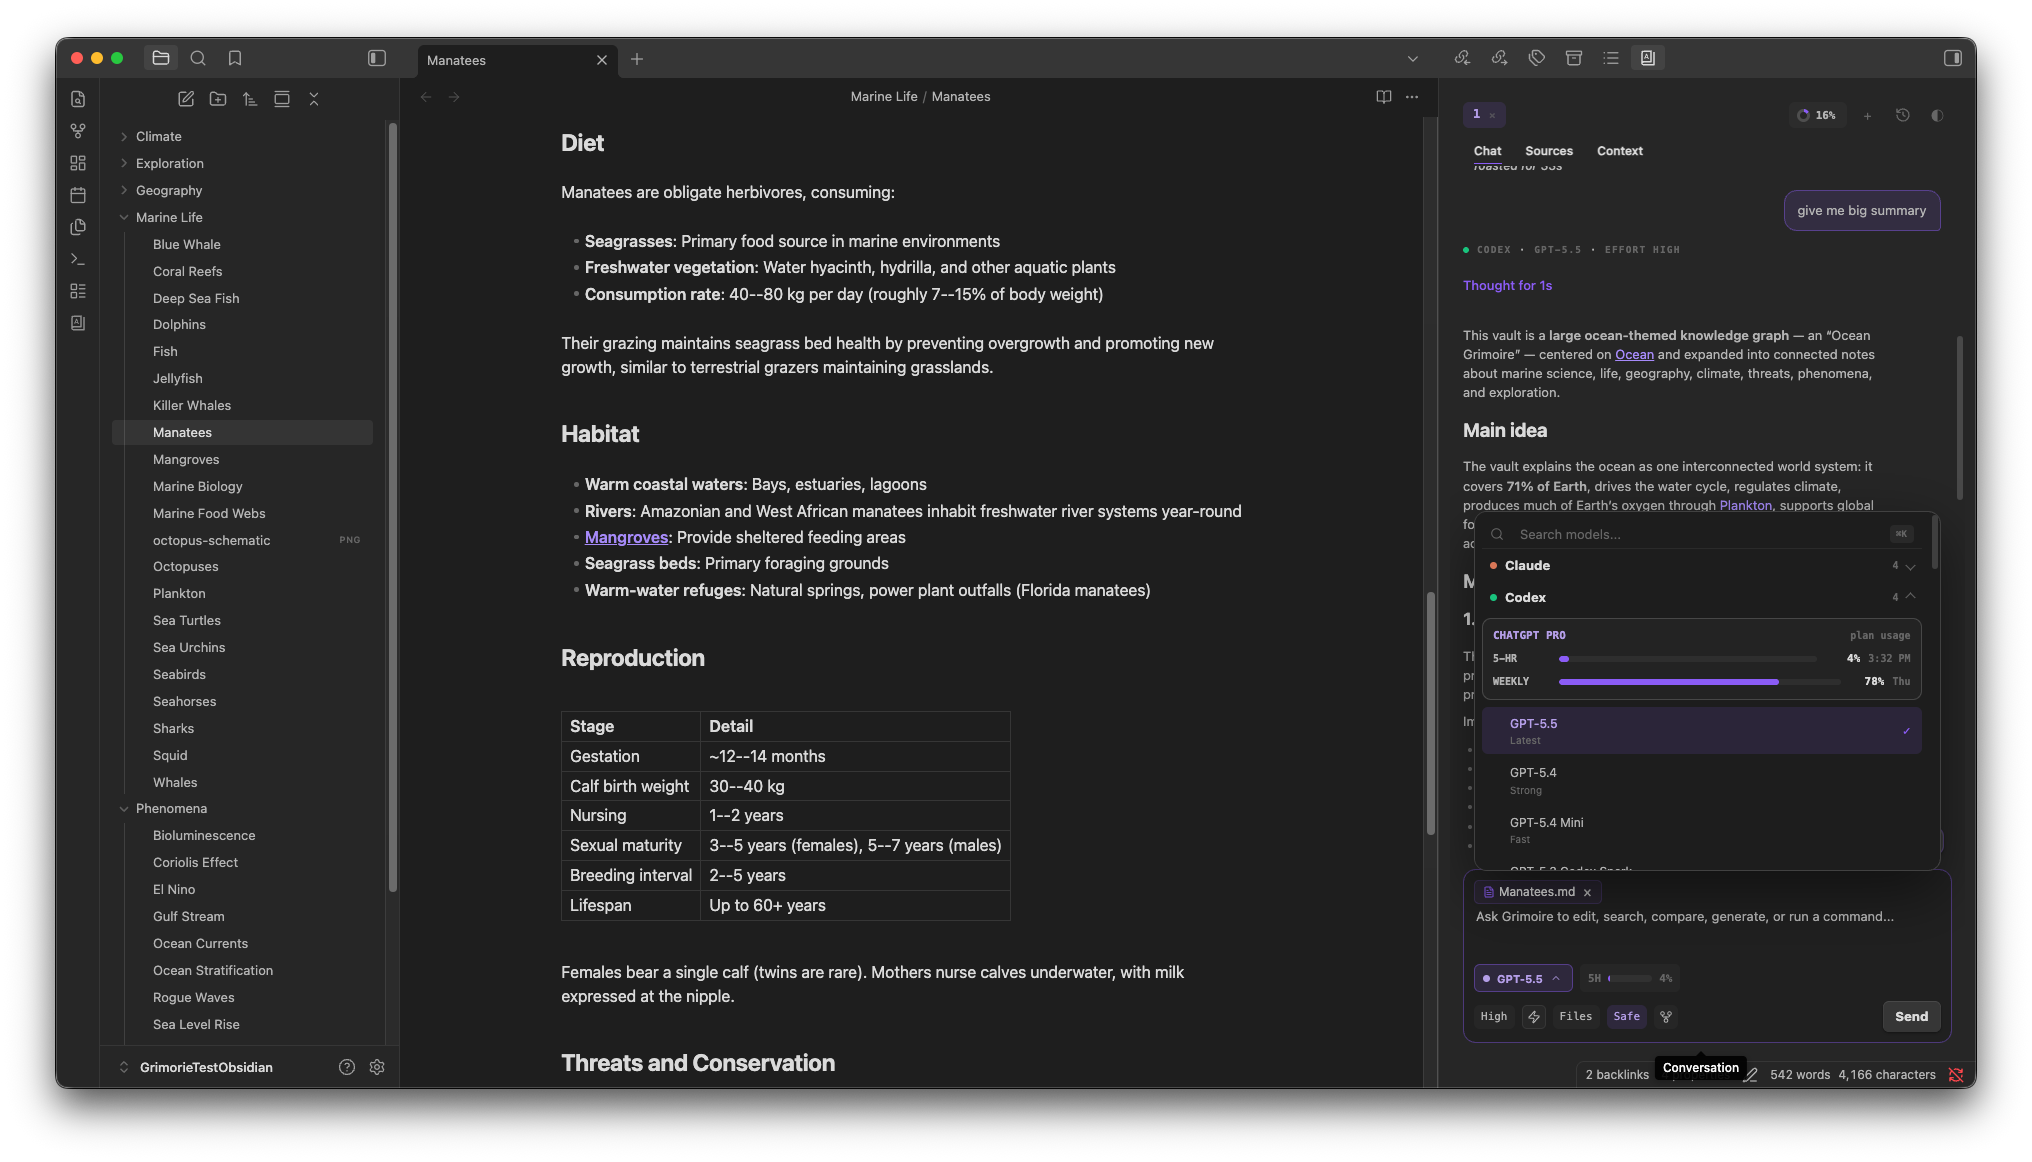Open search with the magnifier icon
This screenshot has height=1162, width=2032.
coord(198,58)
